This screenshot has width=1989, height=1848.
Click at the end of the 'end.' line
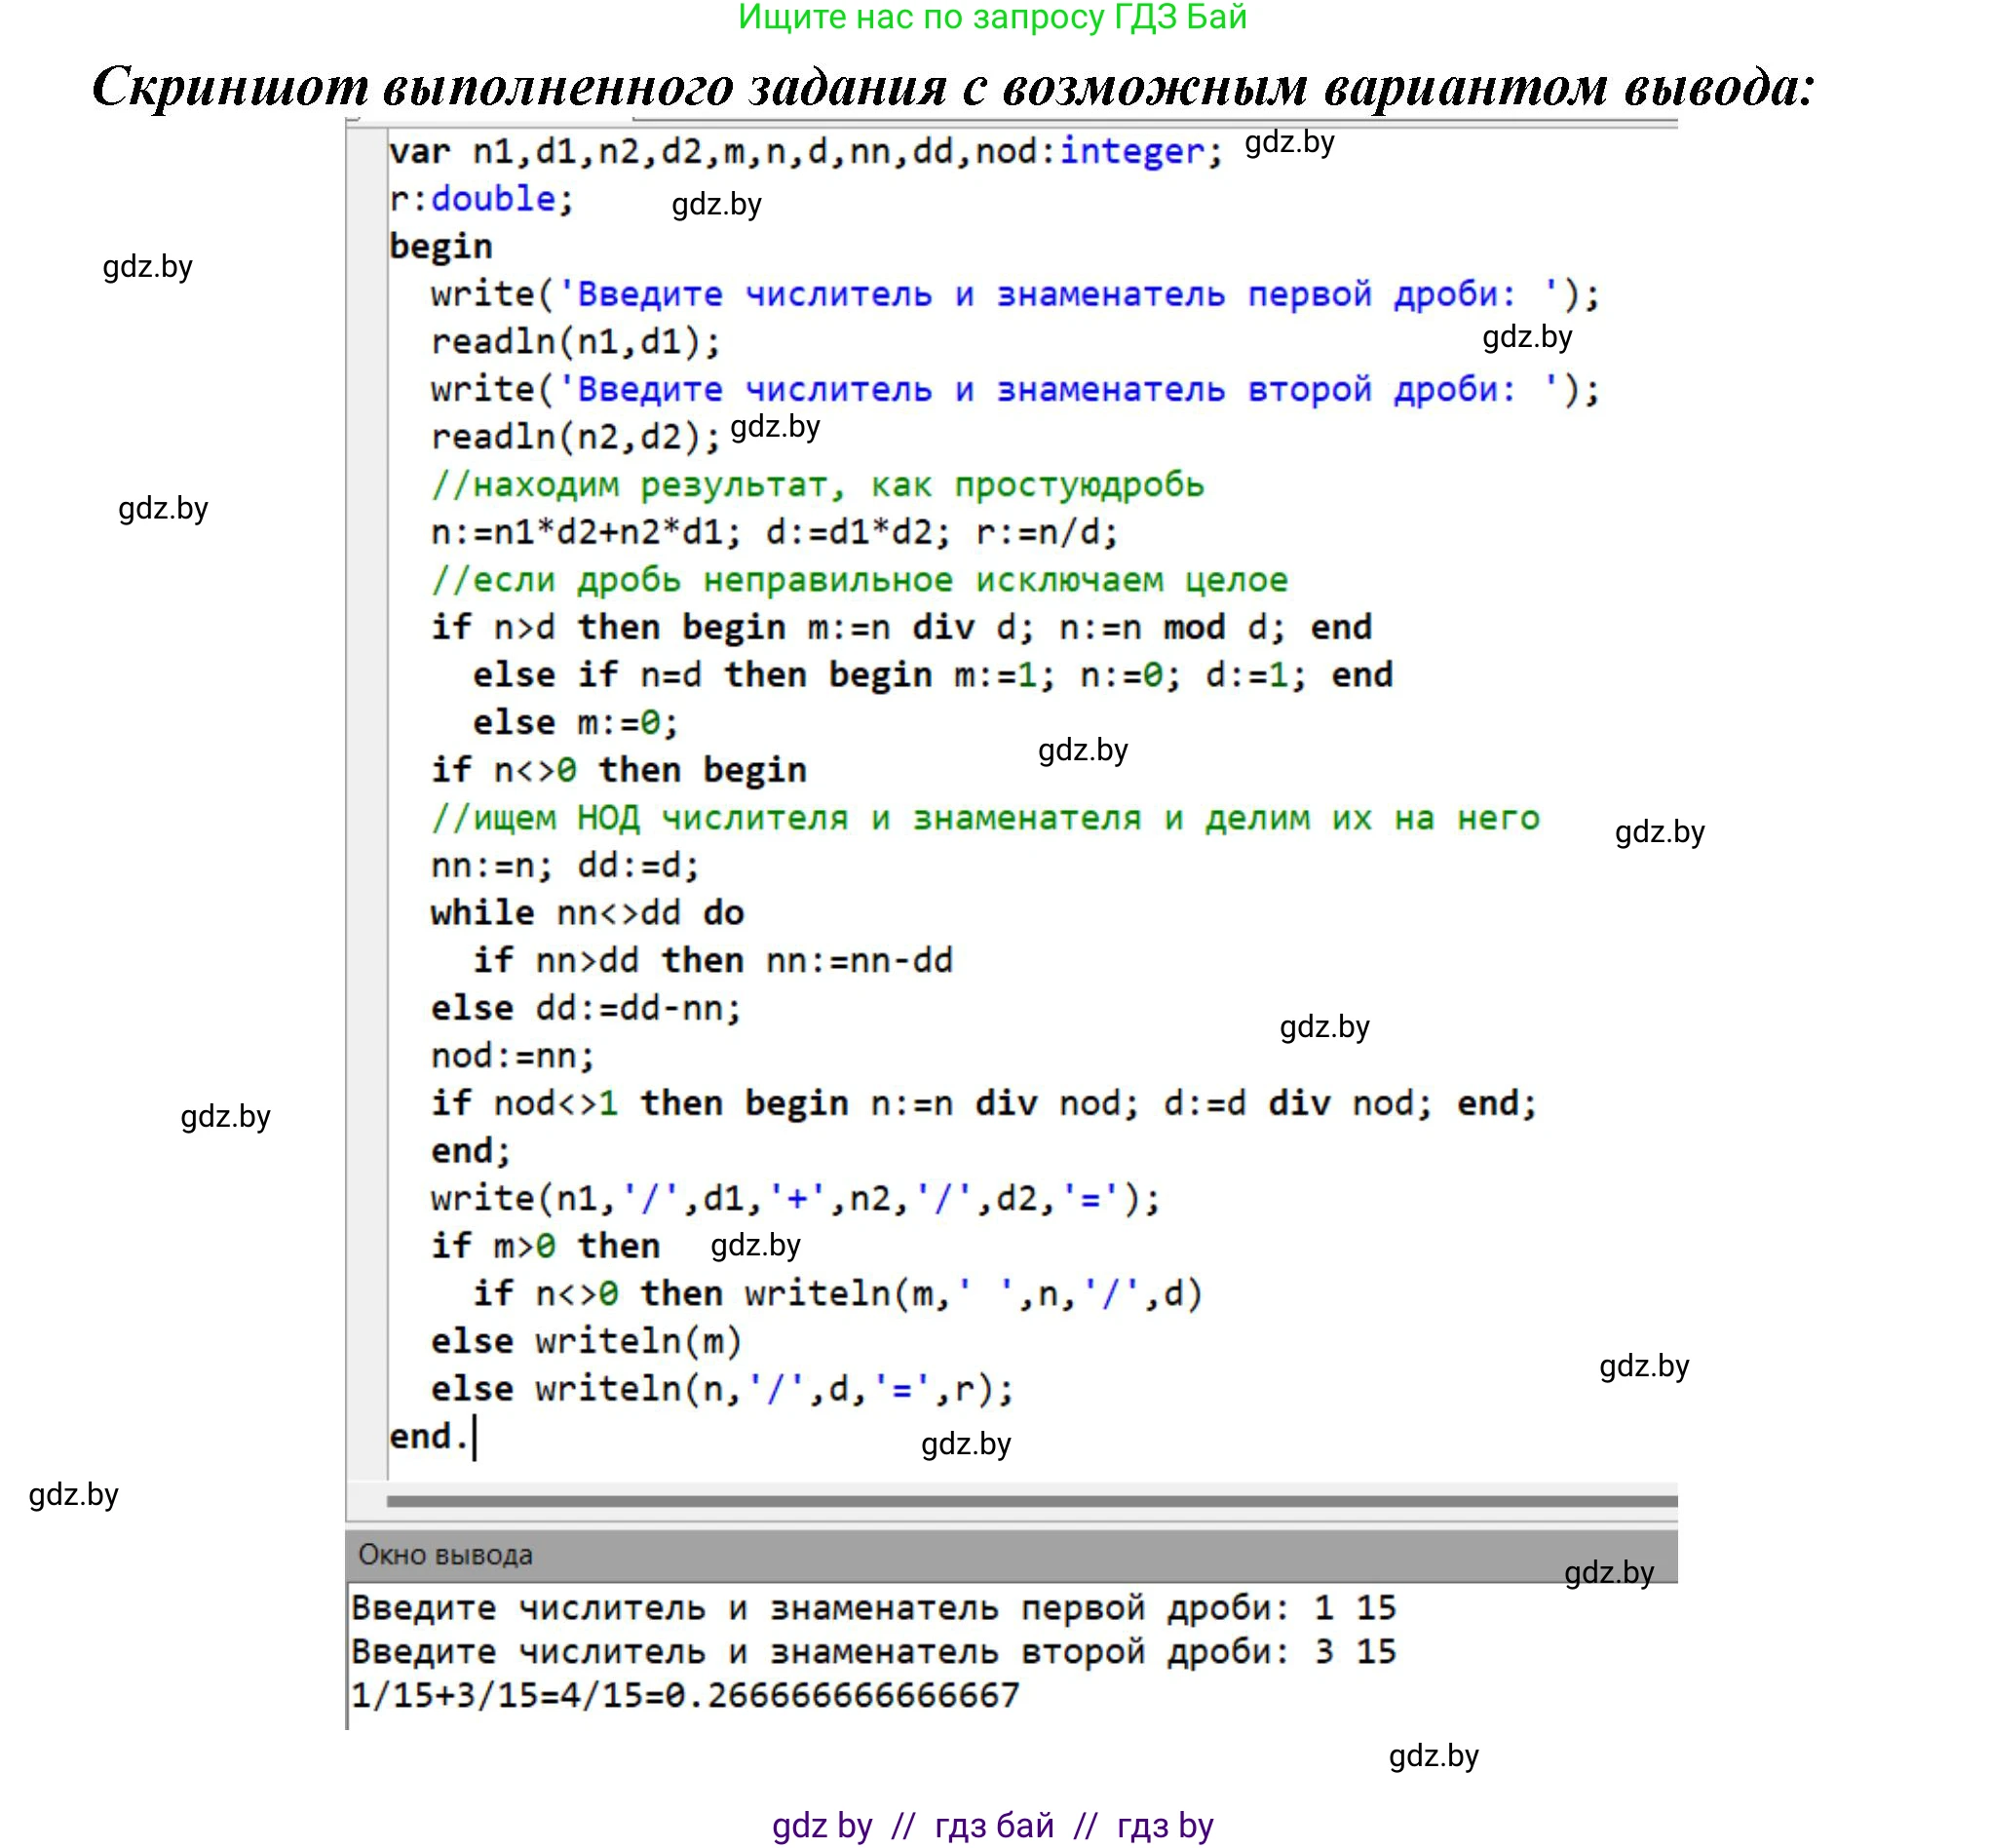(x=474, y=1437)
